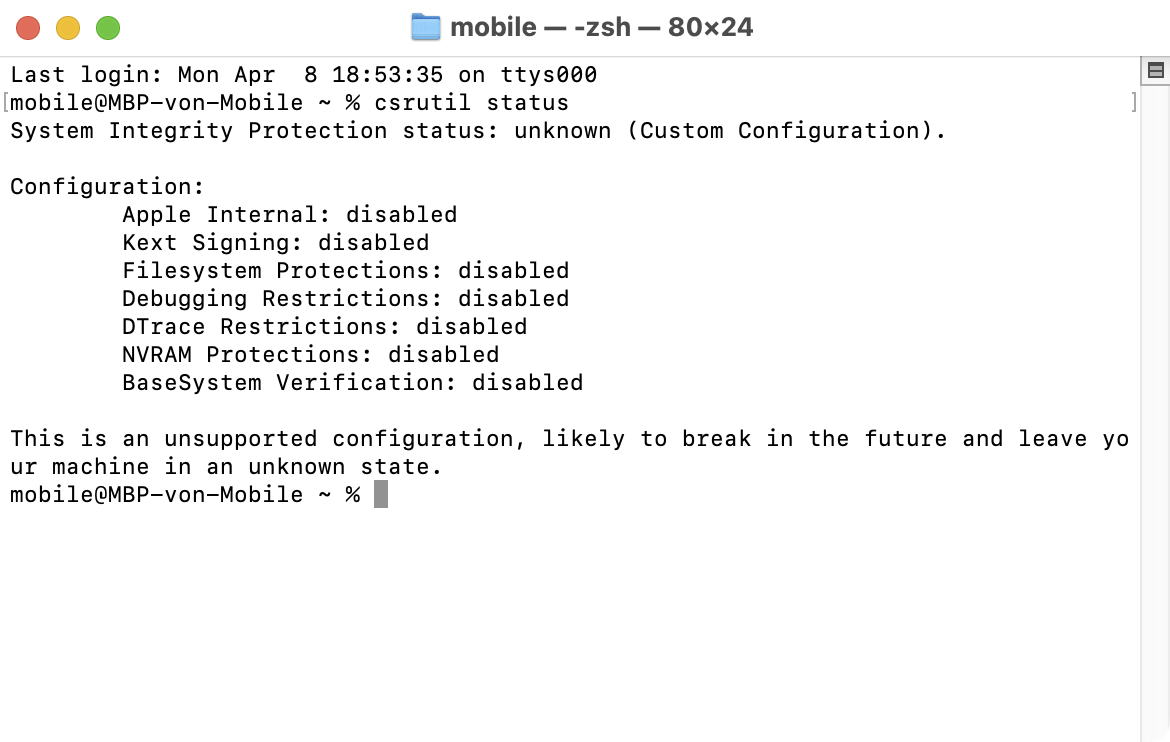Minimize the Terminal window with yellow button
Image resolution: width=1170 pixels, height=742 pixels.
point(68,28)
